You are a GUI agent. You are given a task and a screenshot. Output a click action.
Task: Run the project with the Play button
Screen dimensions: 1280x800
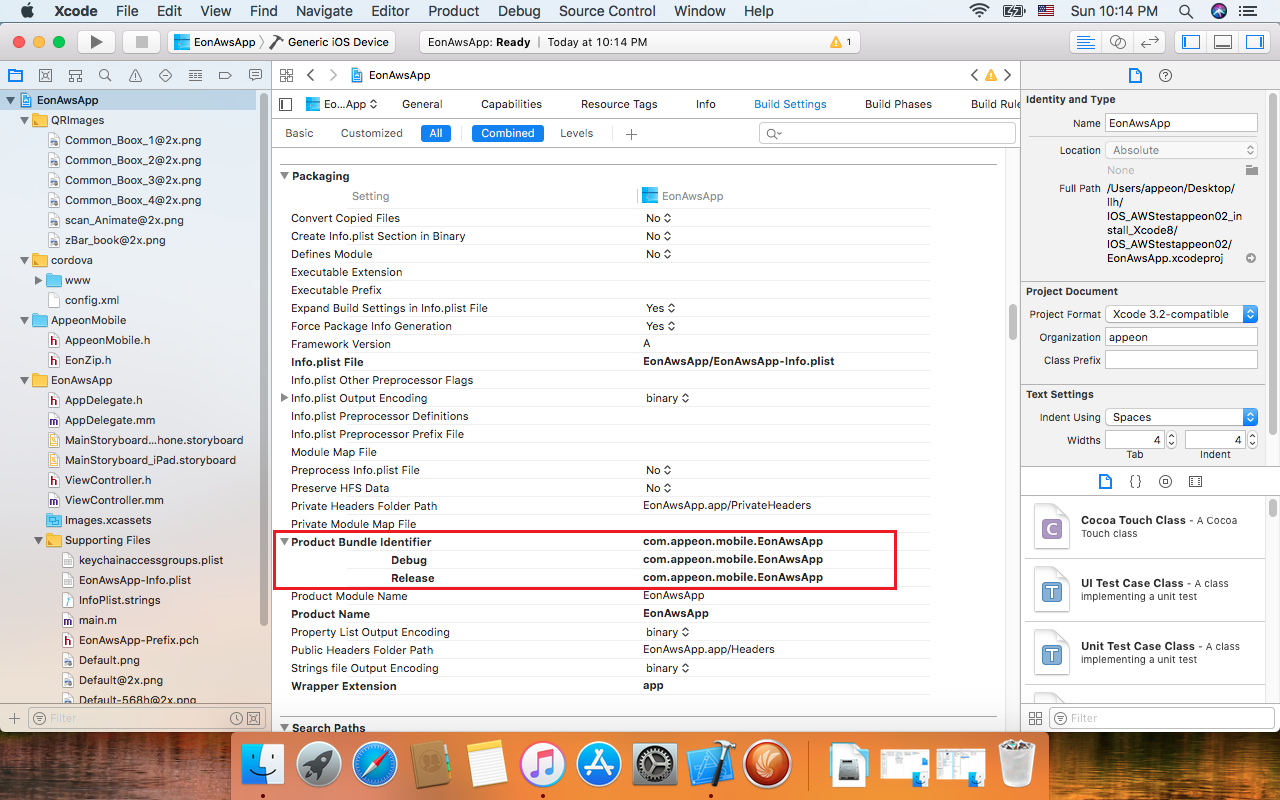[x=96, y=42]
